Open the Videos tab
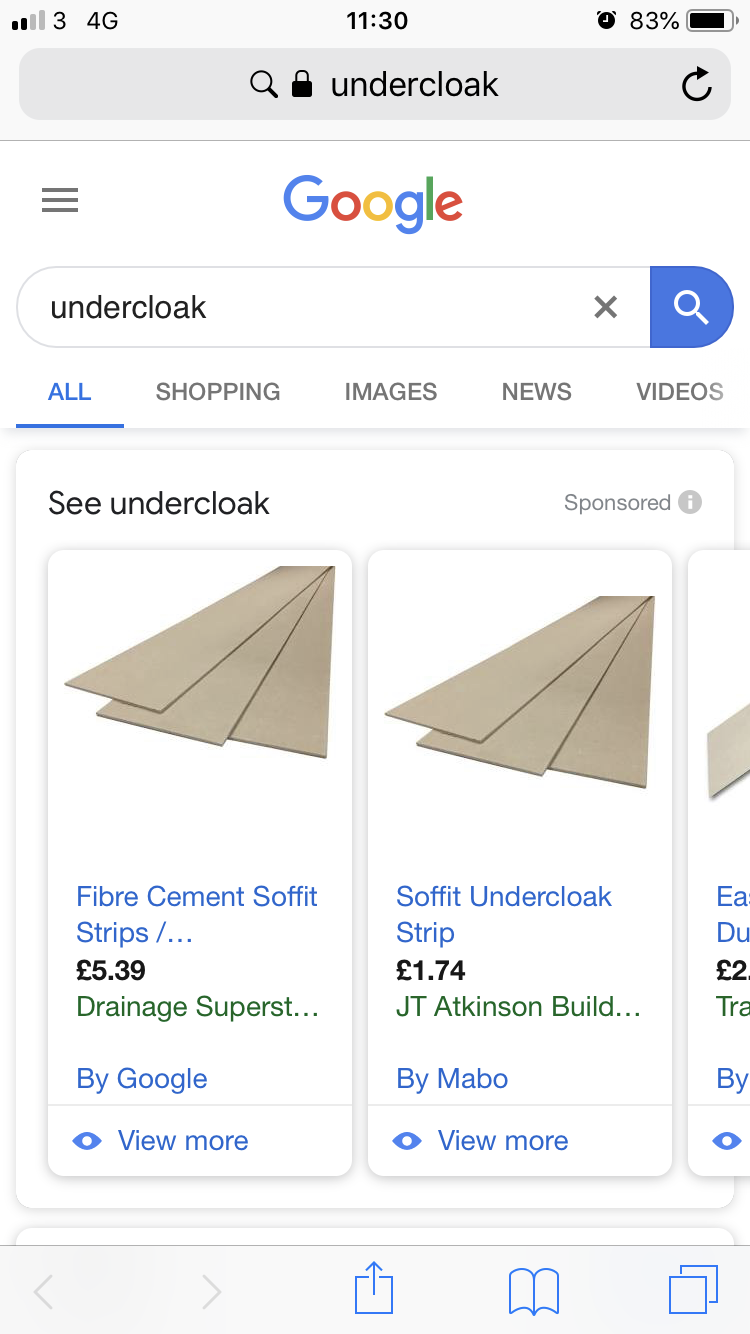This screenshot has height=1334, width=750. (680, 392)
